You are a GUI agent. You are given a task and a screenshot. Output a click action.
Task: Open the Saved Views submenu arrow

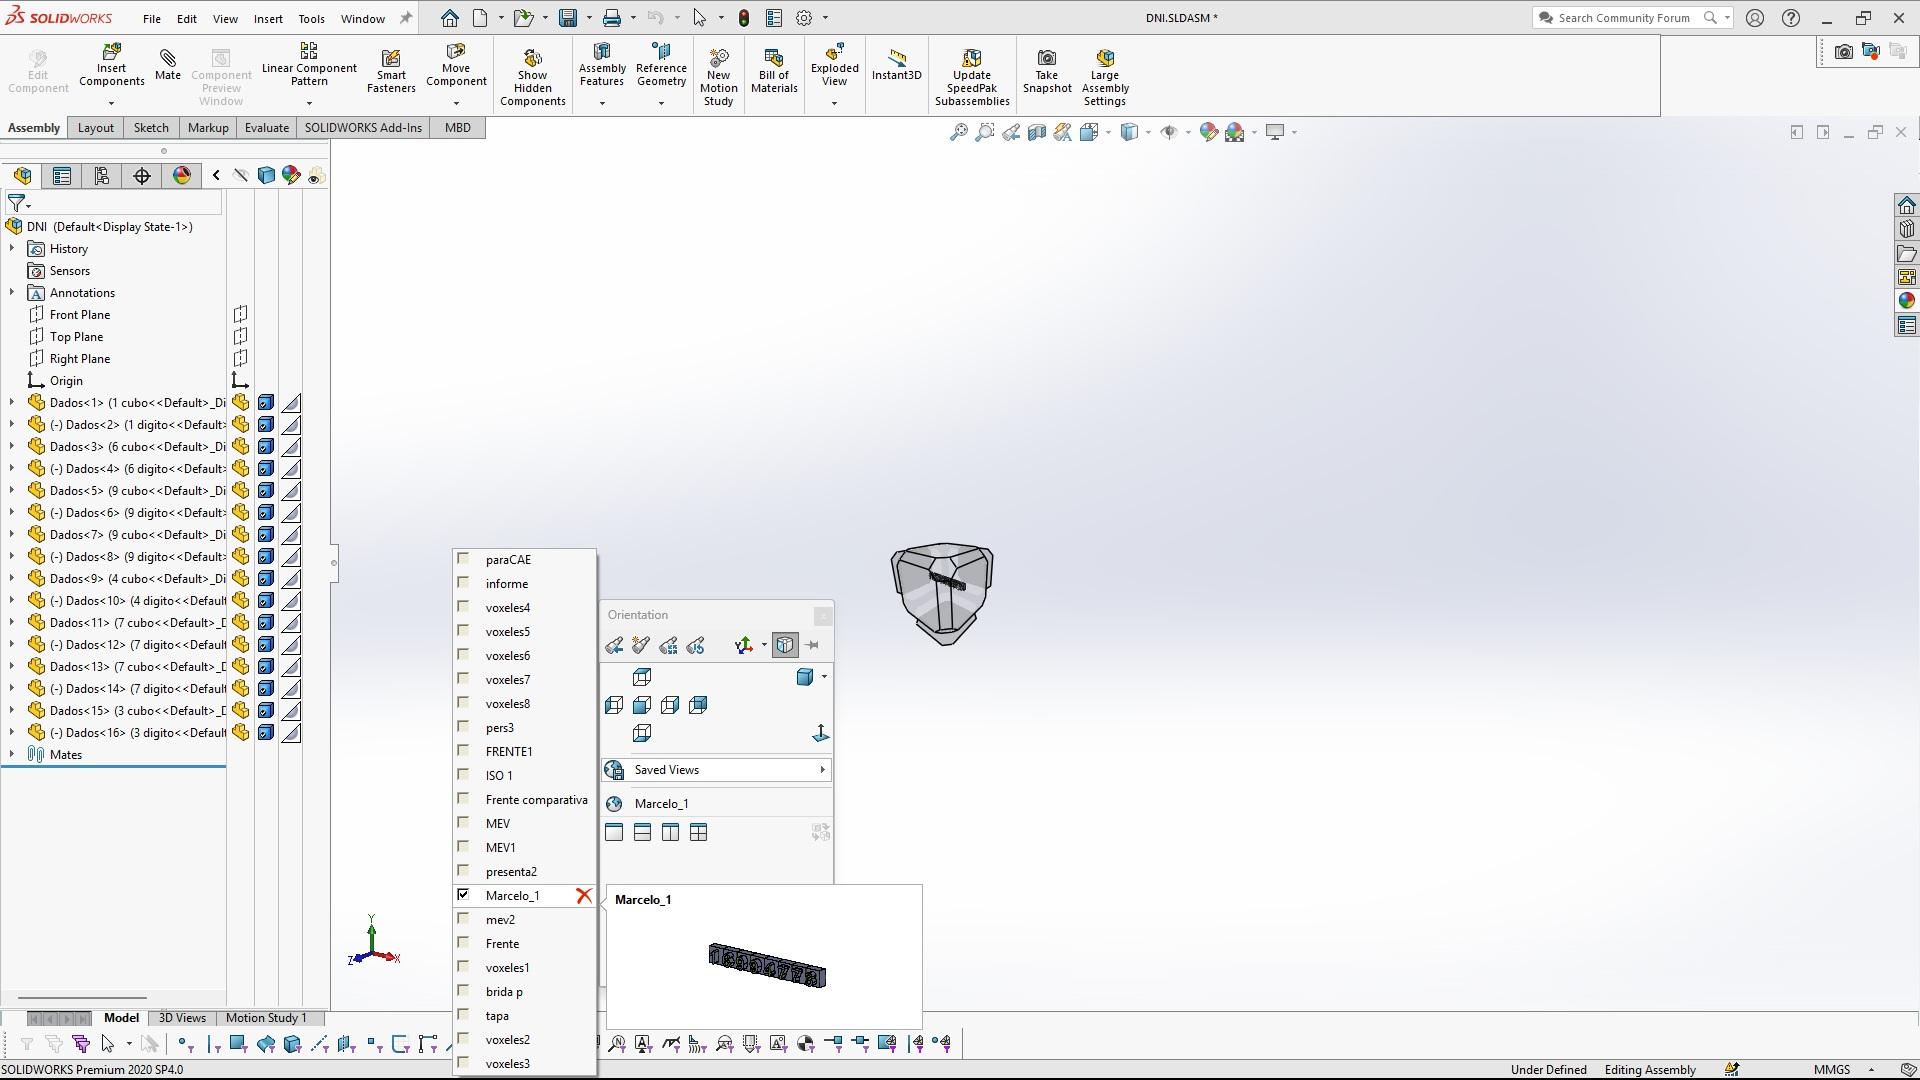[822, 770]
